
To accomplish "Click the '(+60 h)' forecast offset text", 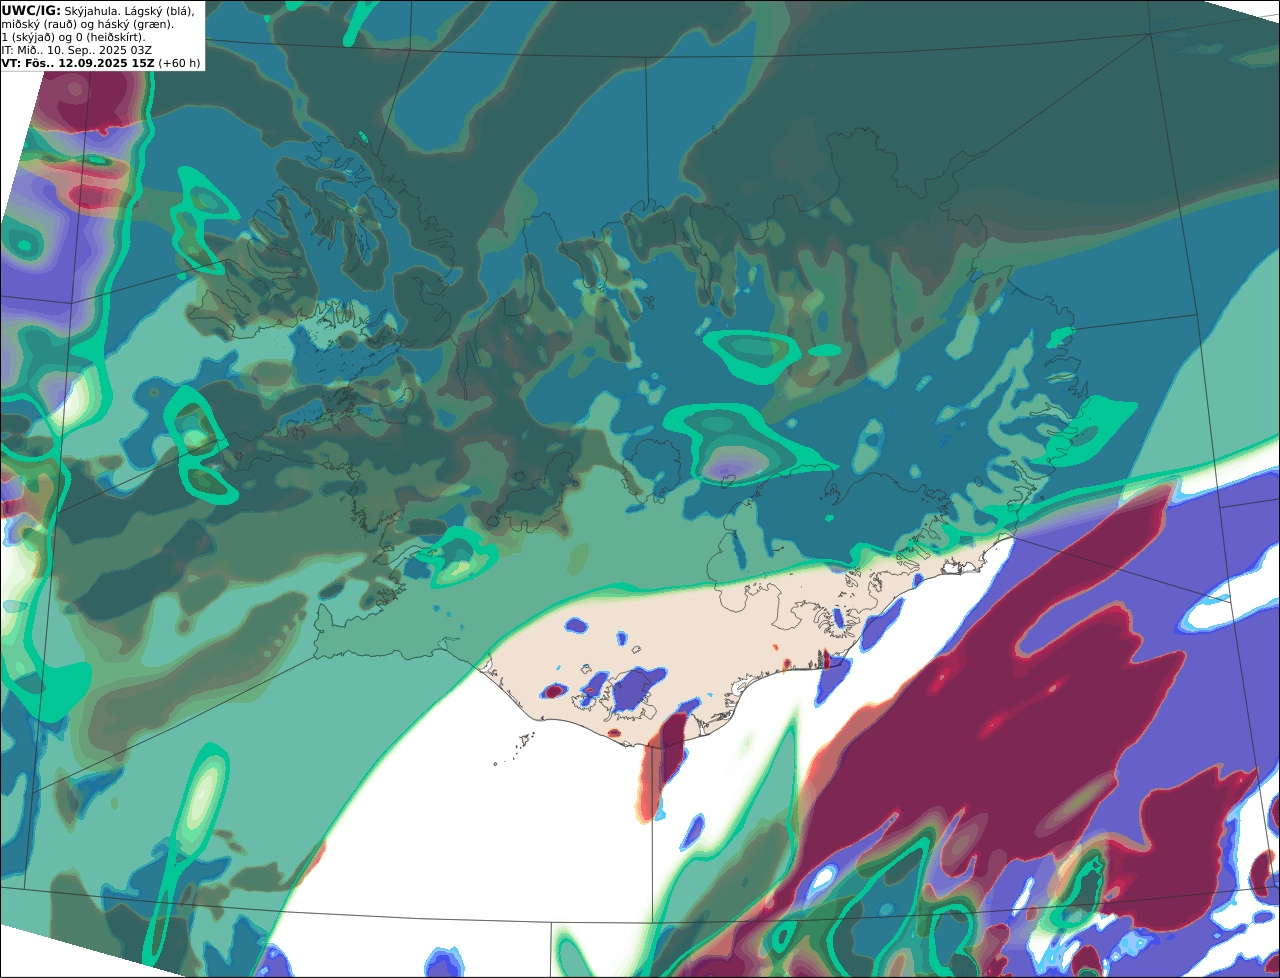I will pos(179,62).
